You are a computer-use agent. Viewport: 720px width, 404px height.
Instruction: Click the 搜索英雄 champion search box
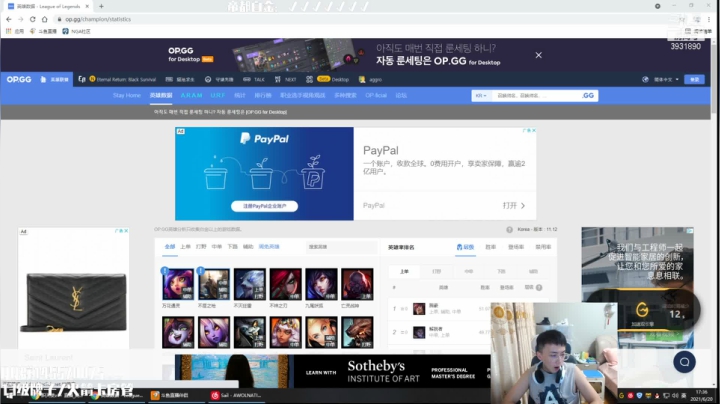point(342,247)
